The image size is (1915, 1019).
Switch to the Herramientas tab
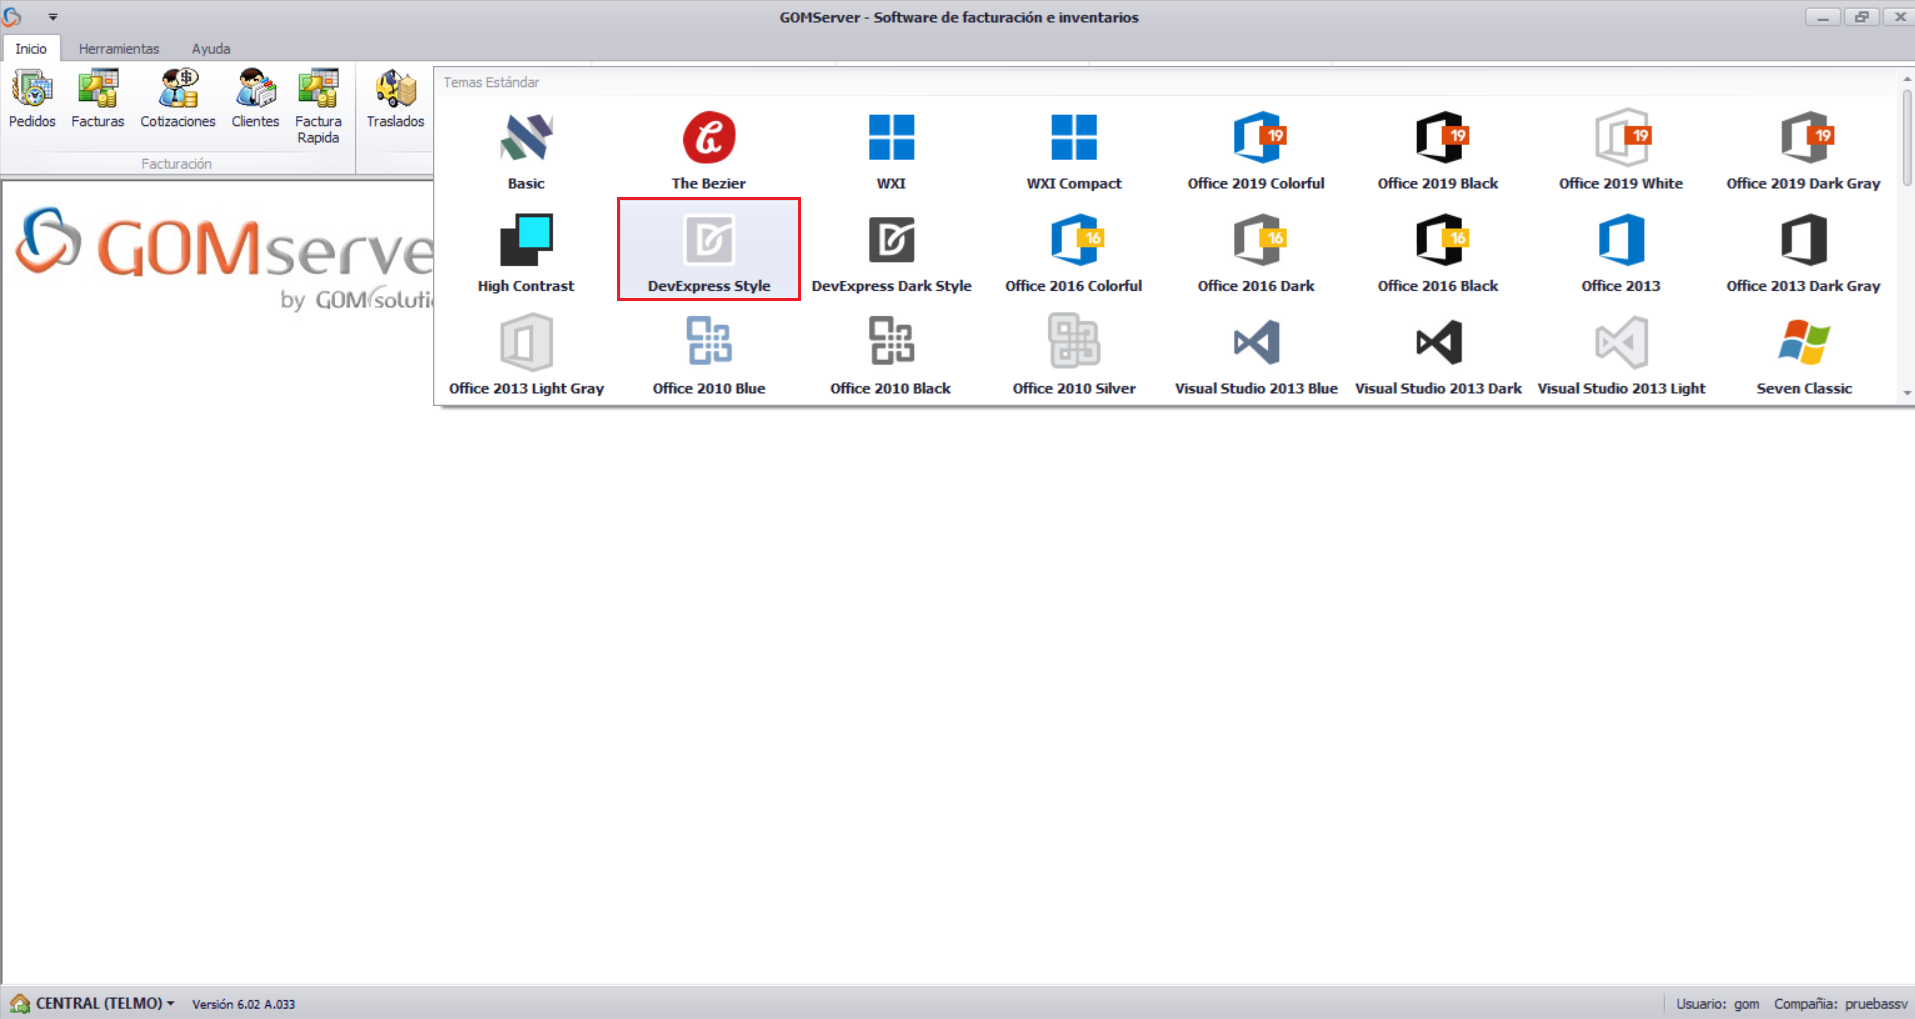[119, 48]
